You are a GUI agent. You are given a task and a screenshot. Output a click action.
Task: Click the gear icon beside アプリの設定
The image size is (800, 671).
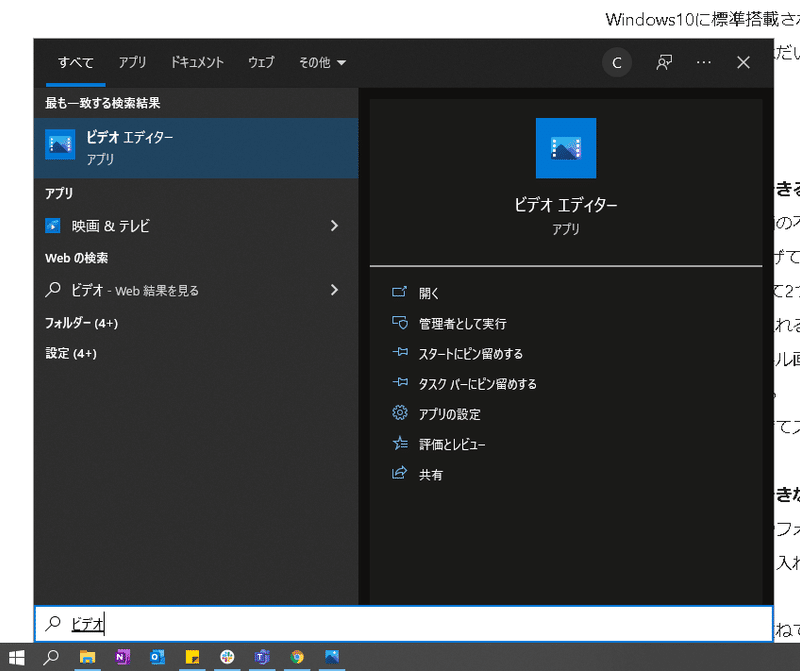(399, 412)
